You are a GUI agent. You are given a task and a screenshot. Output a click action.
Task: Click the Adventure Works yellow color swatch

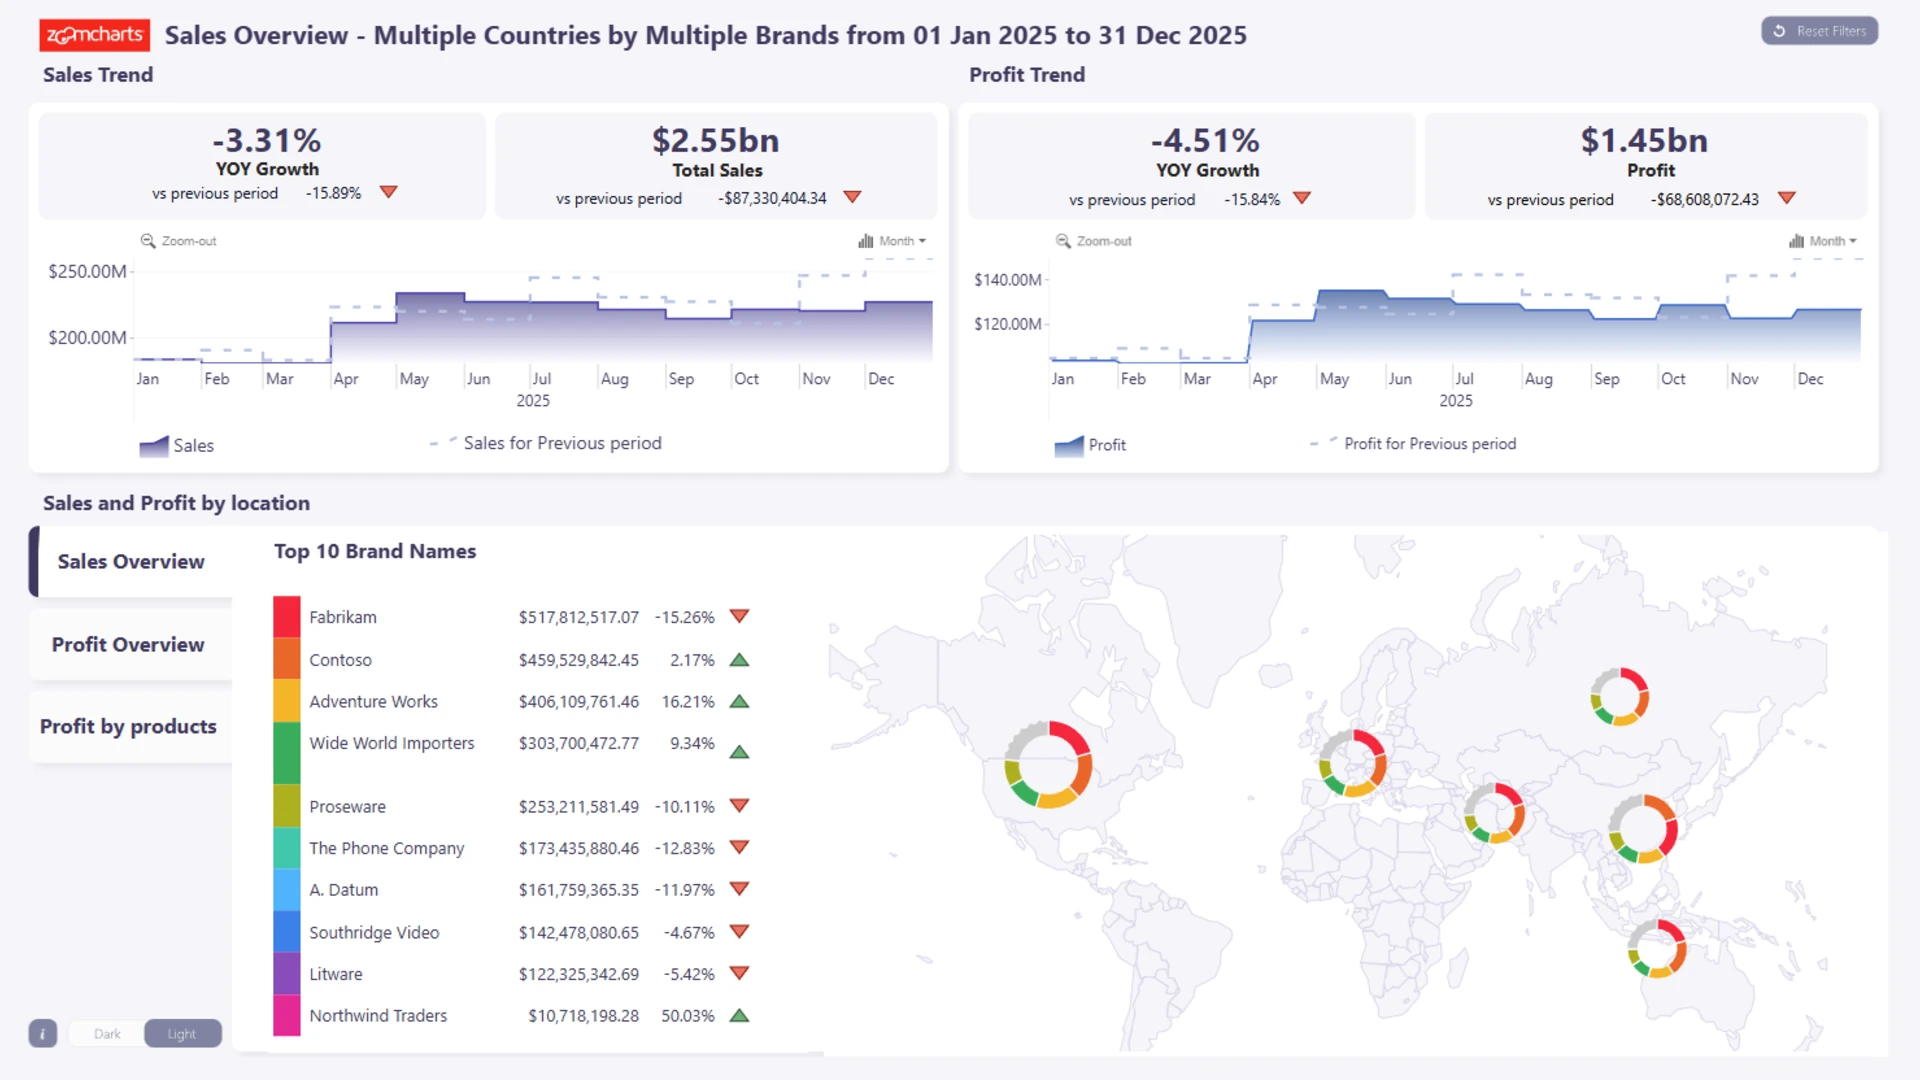coord(287,701)
